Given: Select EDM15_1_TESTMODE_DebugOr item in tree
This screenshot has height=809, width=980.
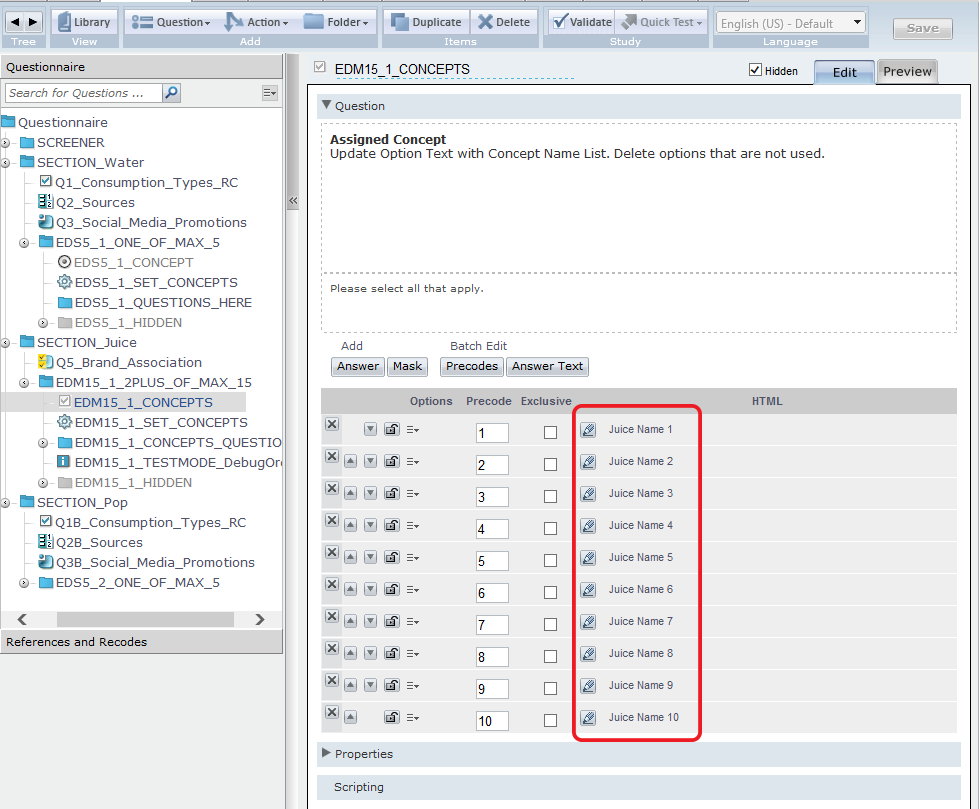Looking at the screenshot, I should (178, 463).
